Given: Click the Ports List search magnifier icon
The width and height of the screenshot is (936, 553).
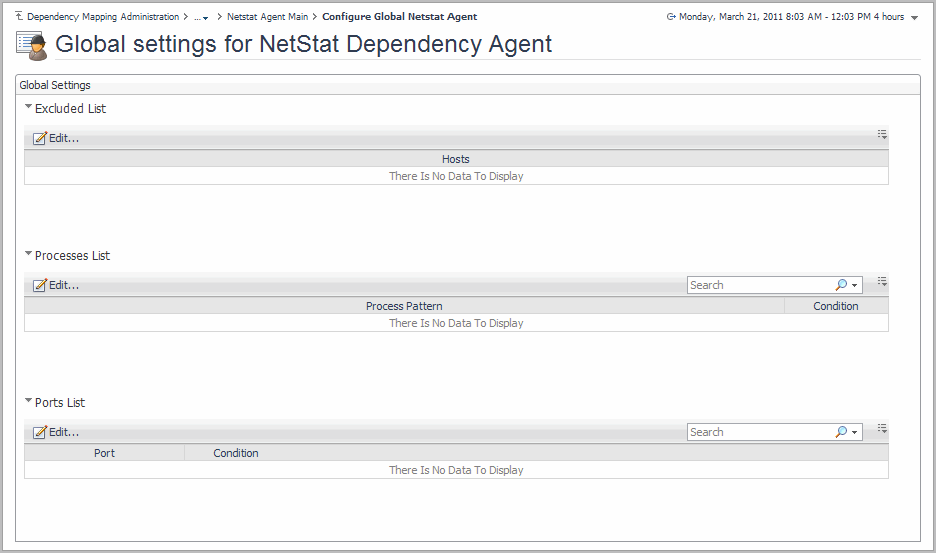Looking at the screenshot, I should [842, 432].
